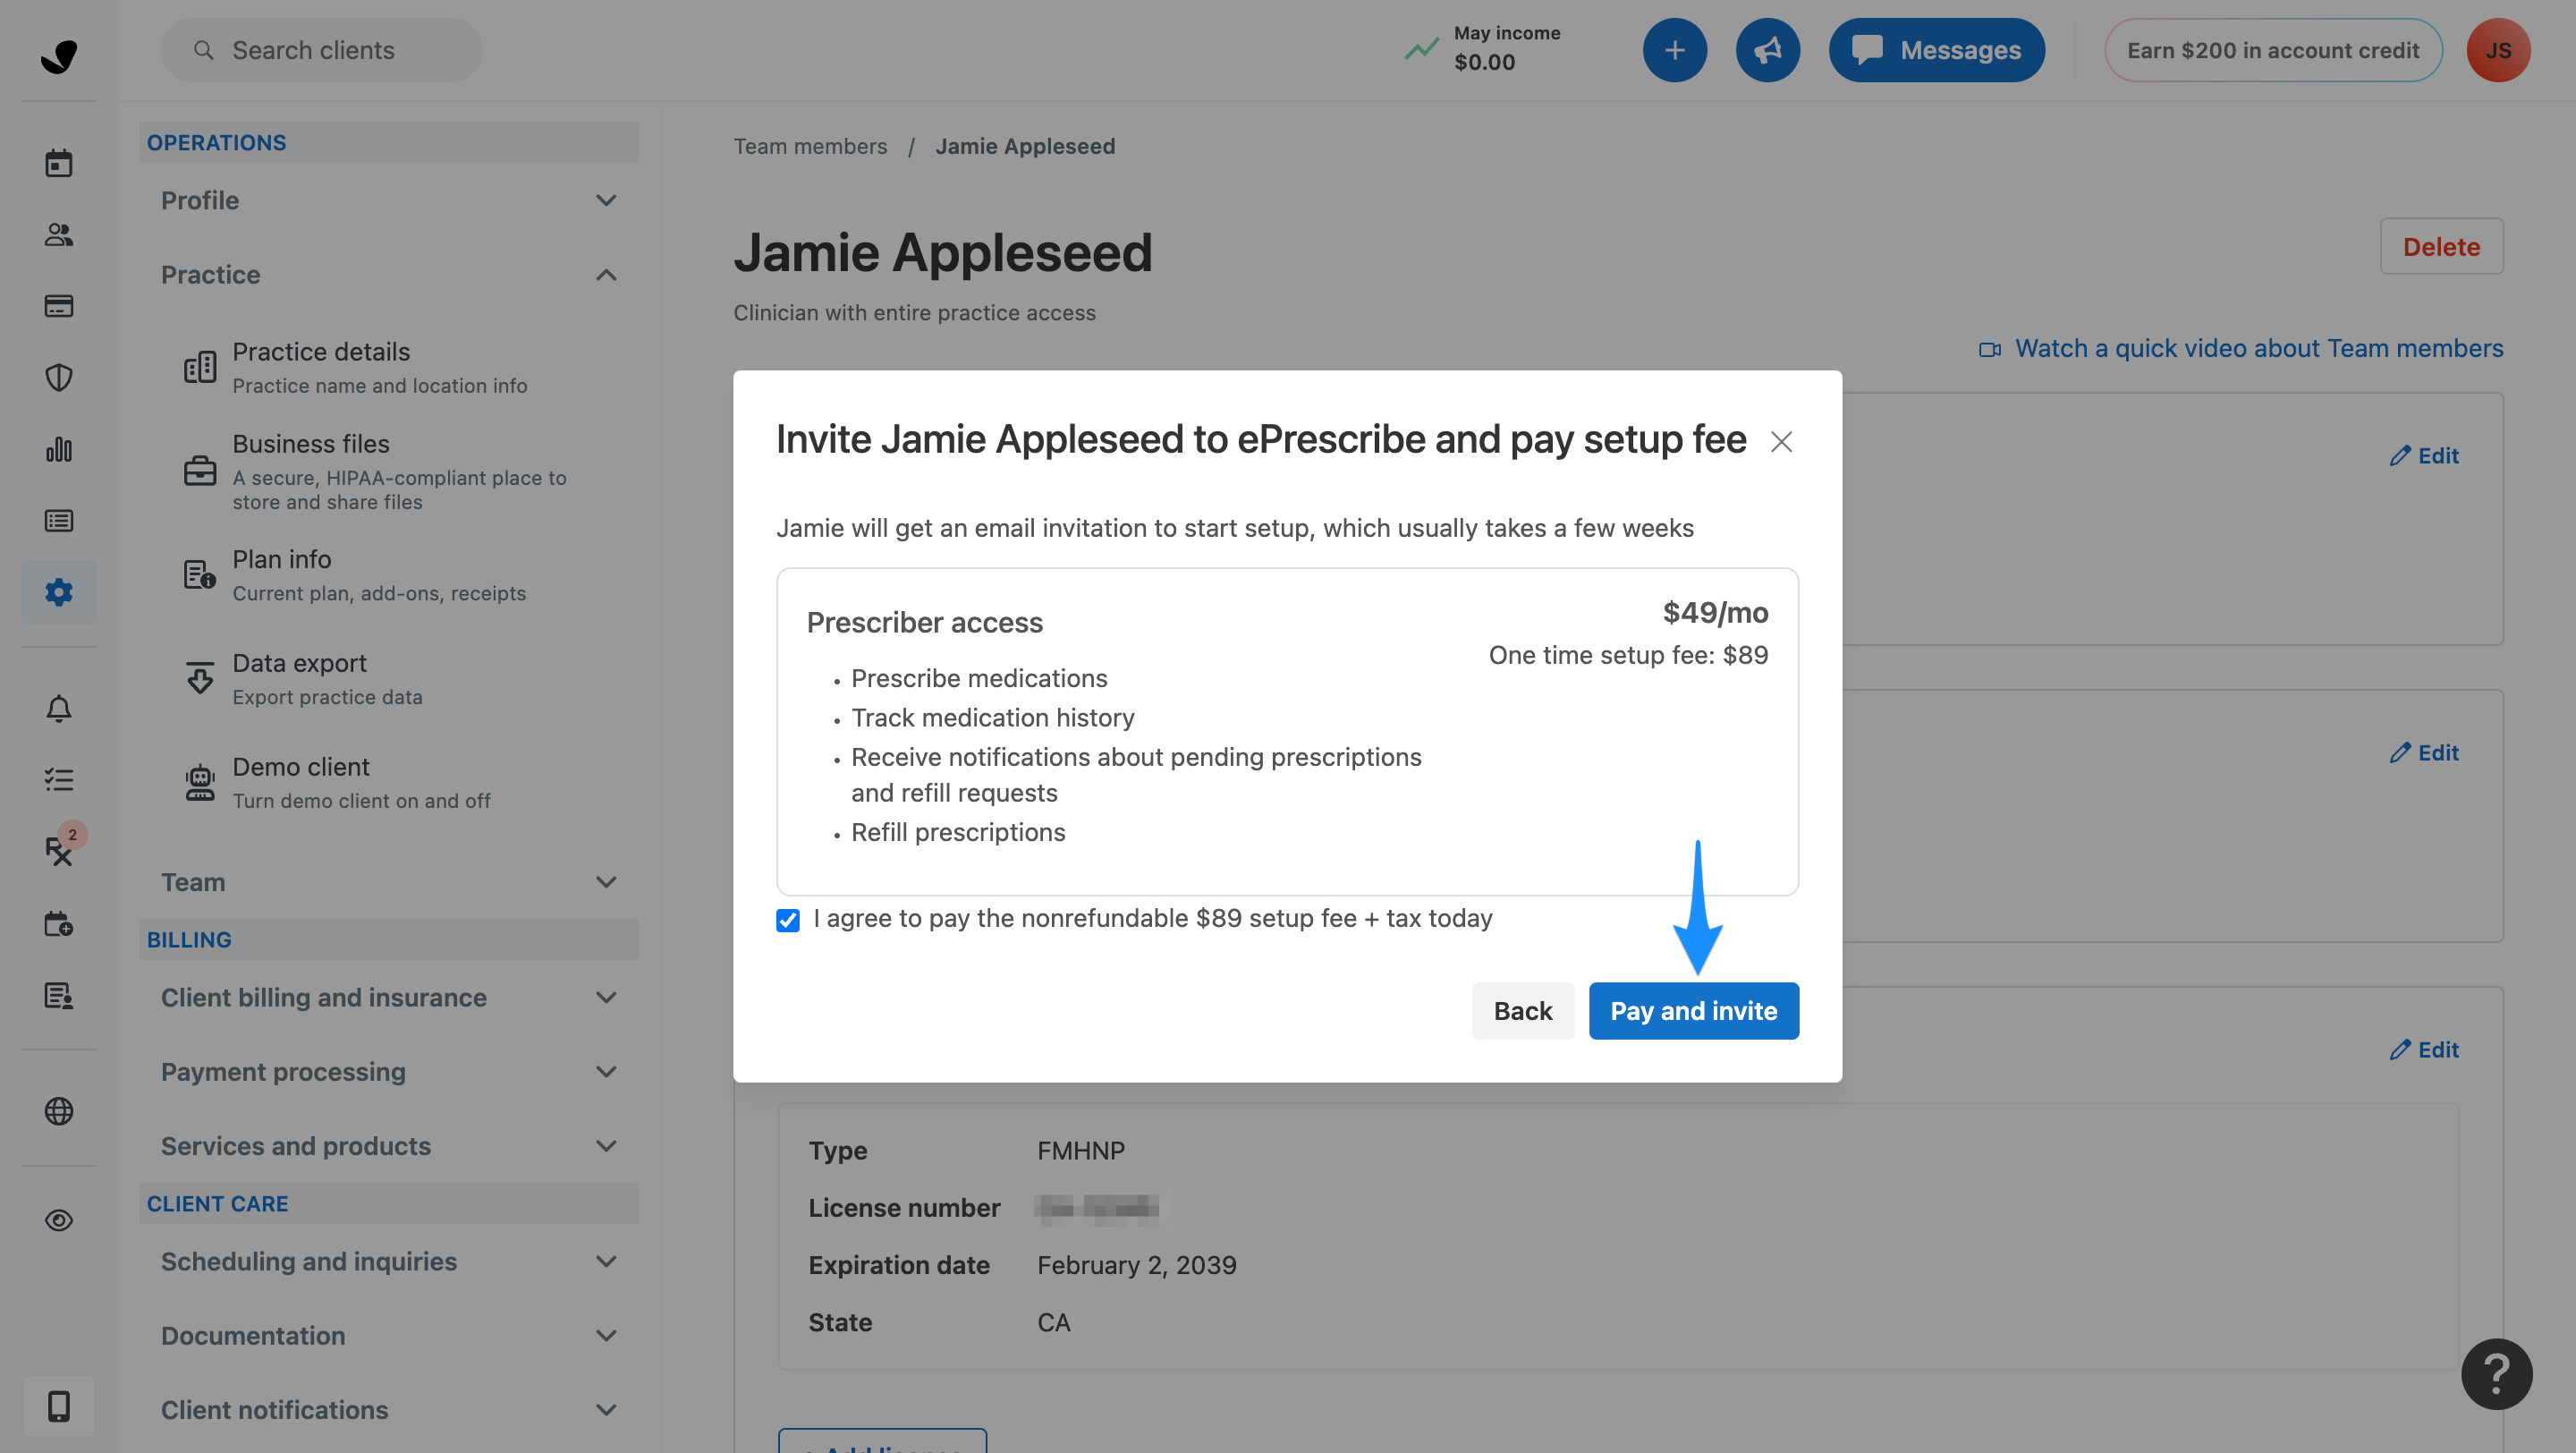Open the insurance shield icon
This screenshot has height=1453, width=2576.
59,377
